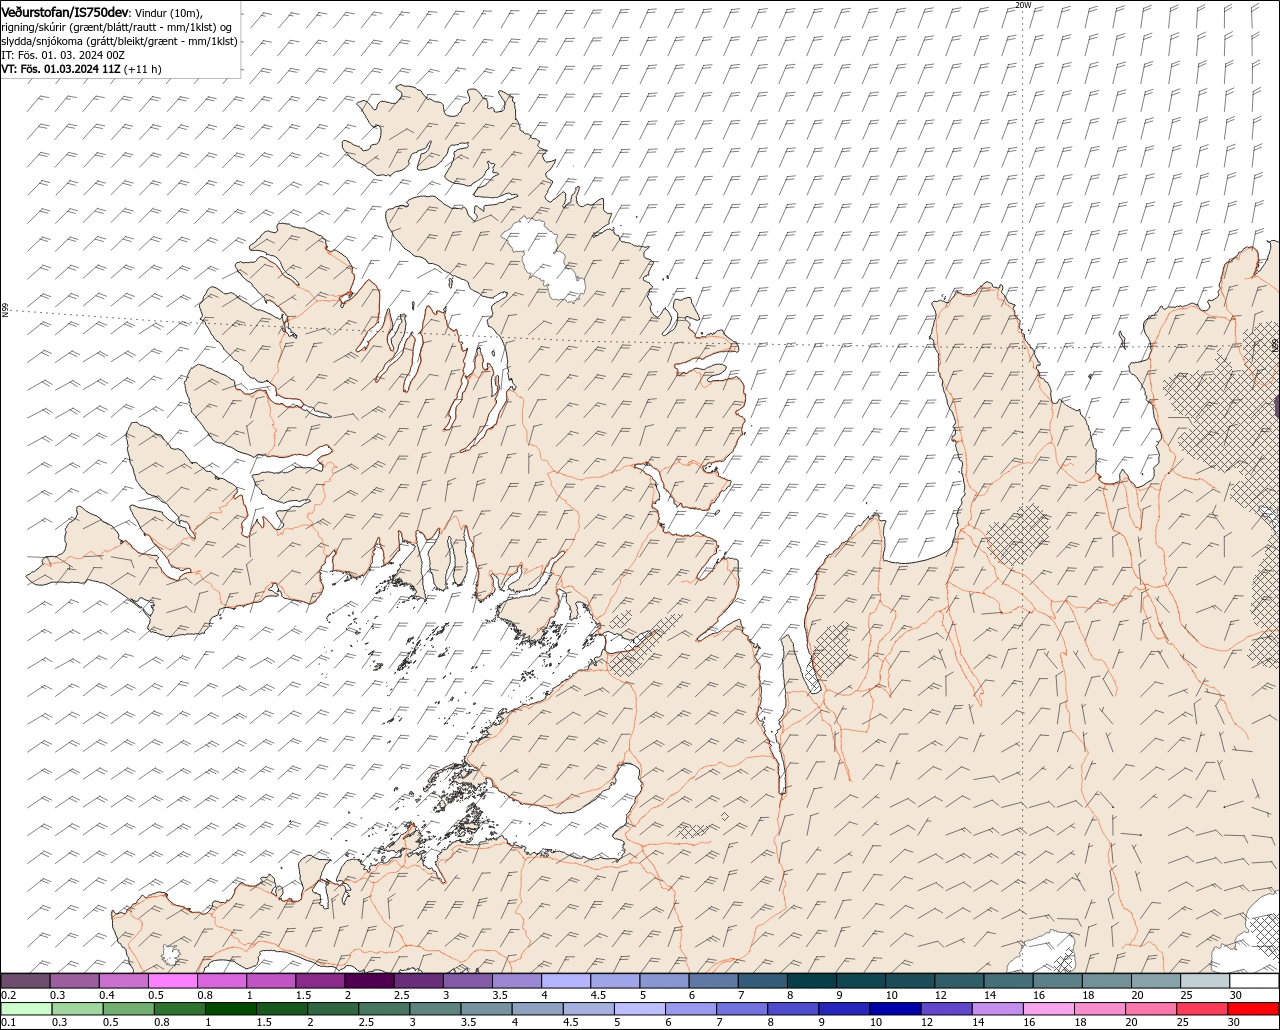
Task: Pick the bright red swatch at lower legend 30
Action: (x=1254, y=1008)
